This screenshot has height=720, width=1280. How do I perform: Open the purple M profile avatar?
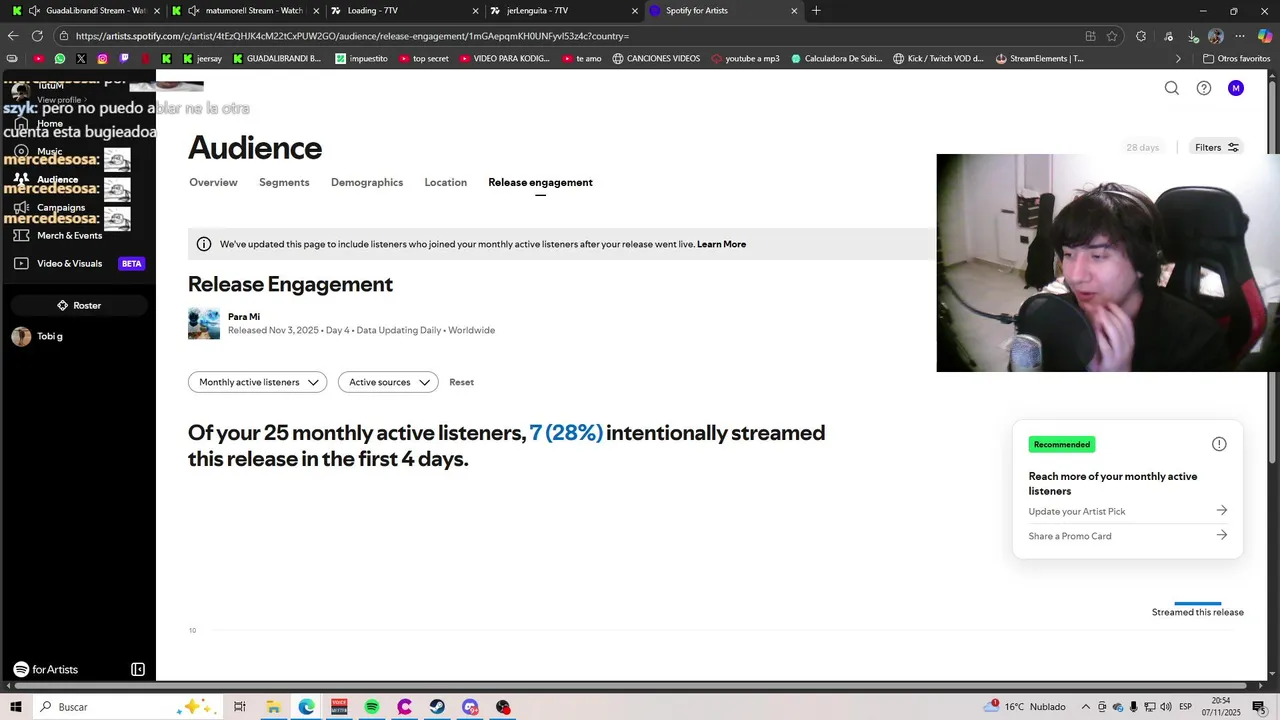(1236, 88)
